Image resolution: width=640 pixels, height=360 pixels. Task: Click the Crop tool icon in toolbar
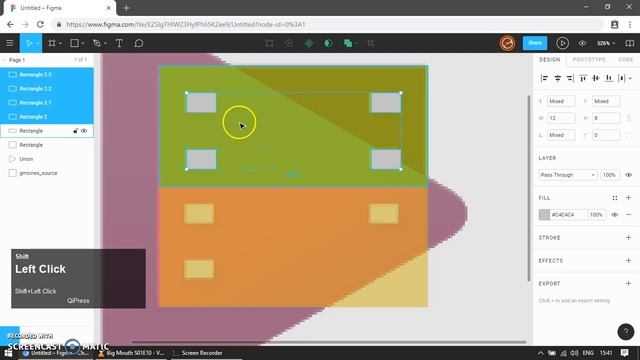coord(370,43)
